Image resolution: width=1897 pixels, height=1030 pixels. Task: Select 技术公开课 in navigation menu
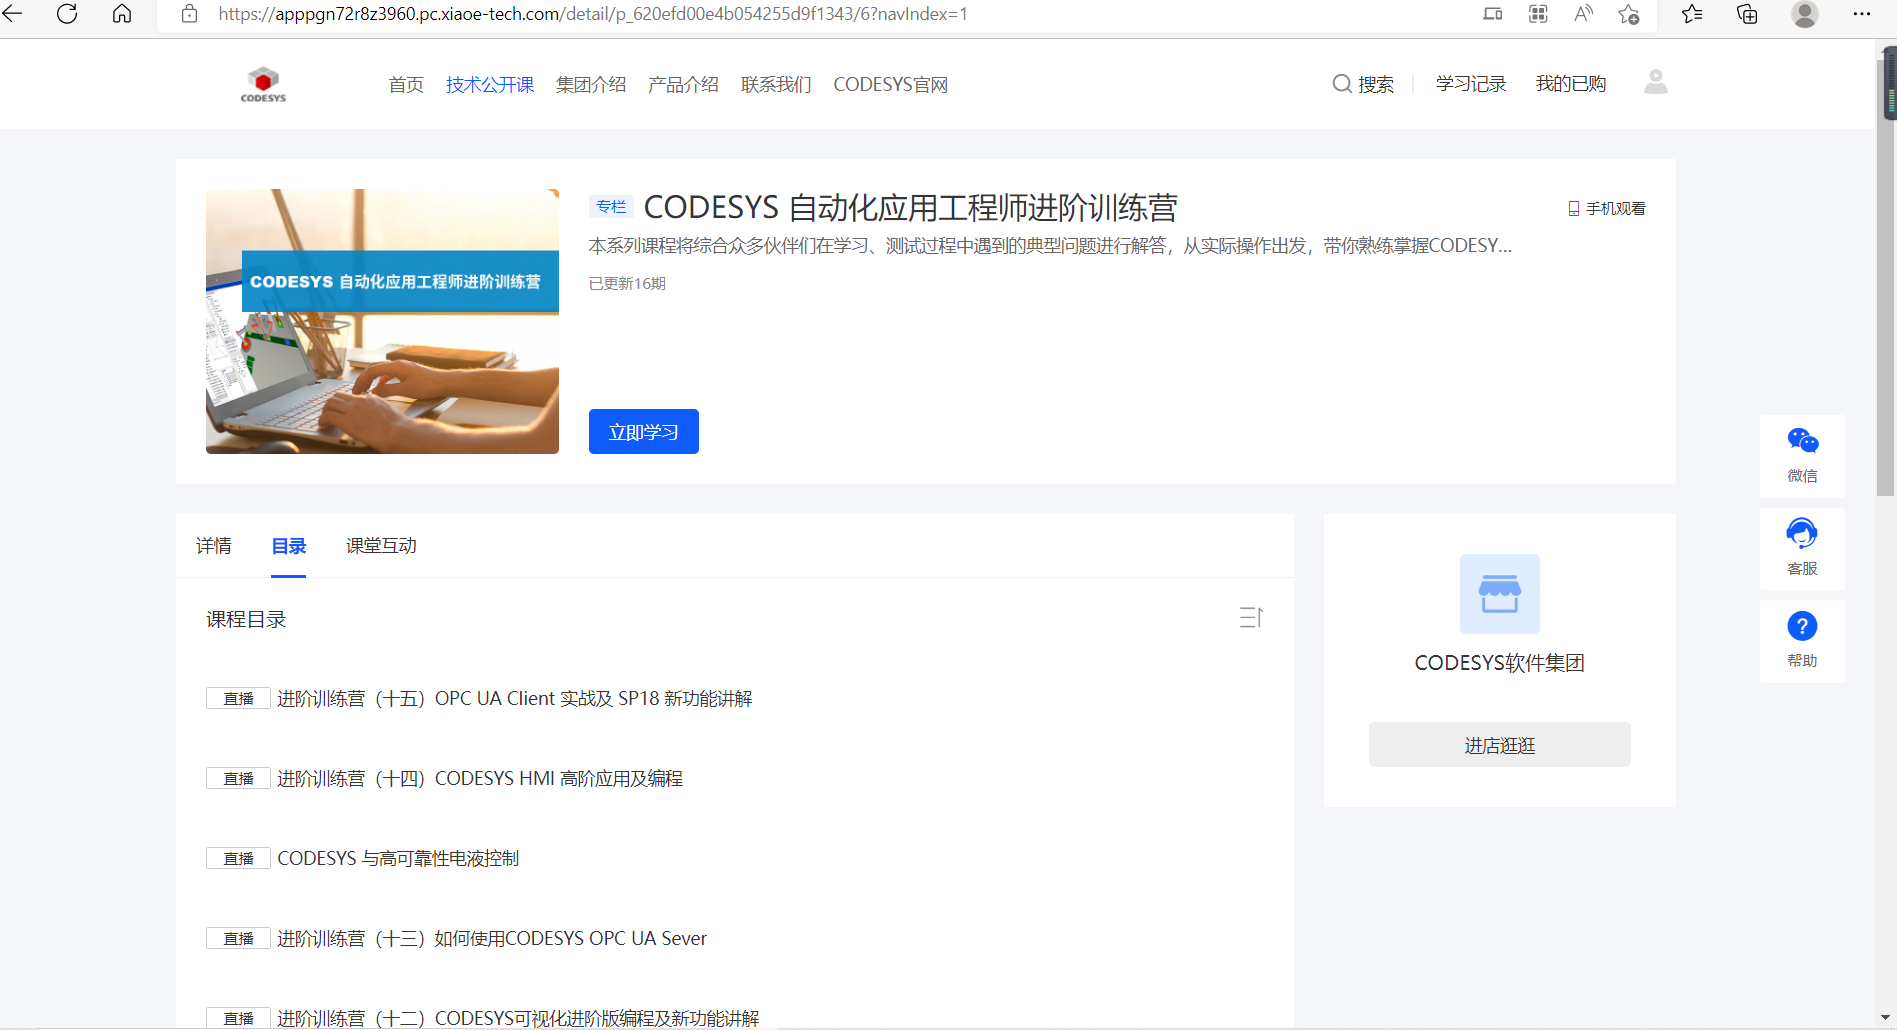click(x=489, y=85)
